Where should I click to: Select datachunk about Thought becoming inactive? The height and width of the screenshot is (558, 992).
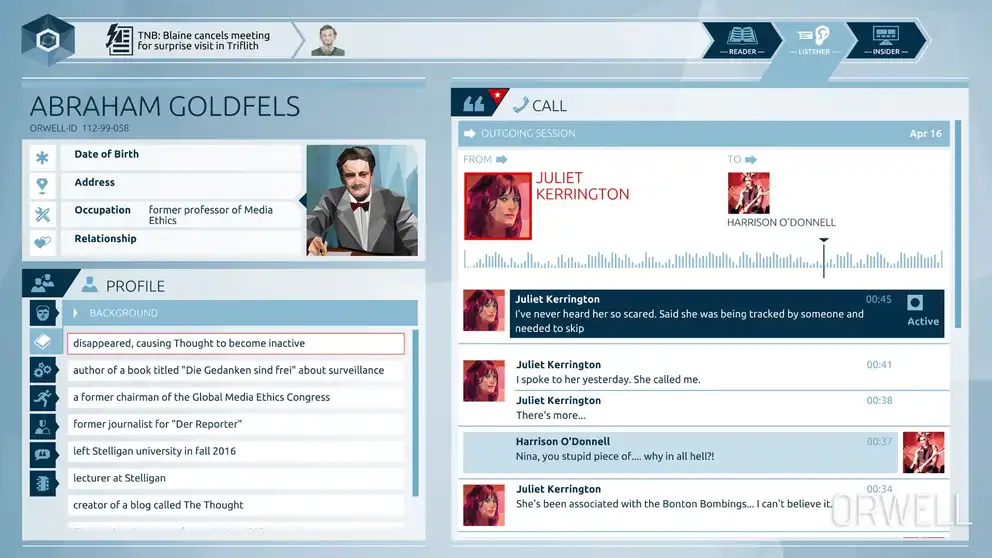click(x=236, y=343)
